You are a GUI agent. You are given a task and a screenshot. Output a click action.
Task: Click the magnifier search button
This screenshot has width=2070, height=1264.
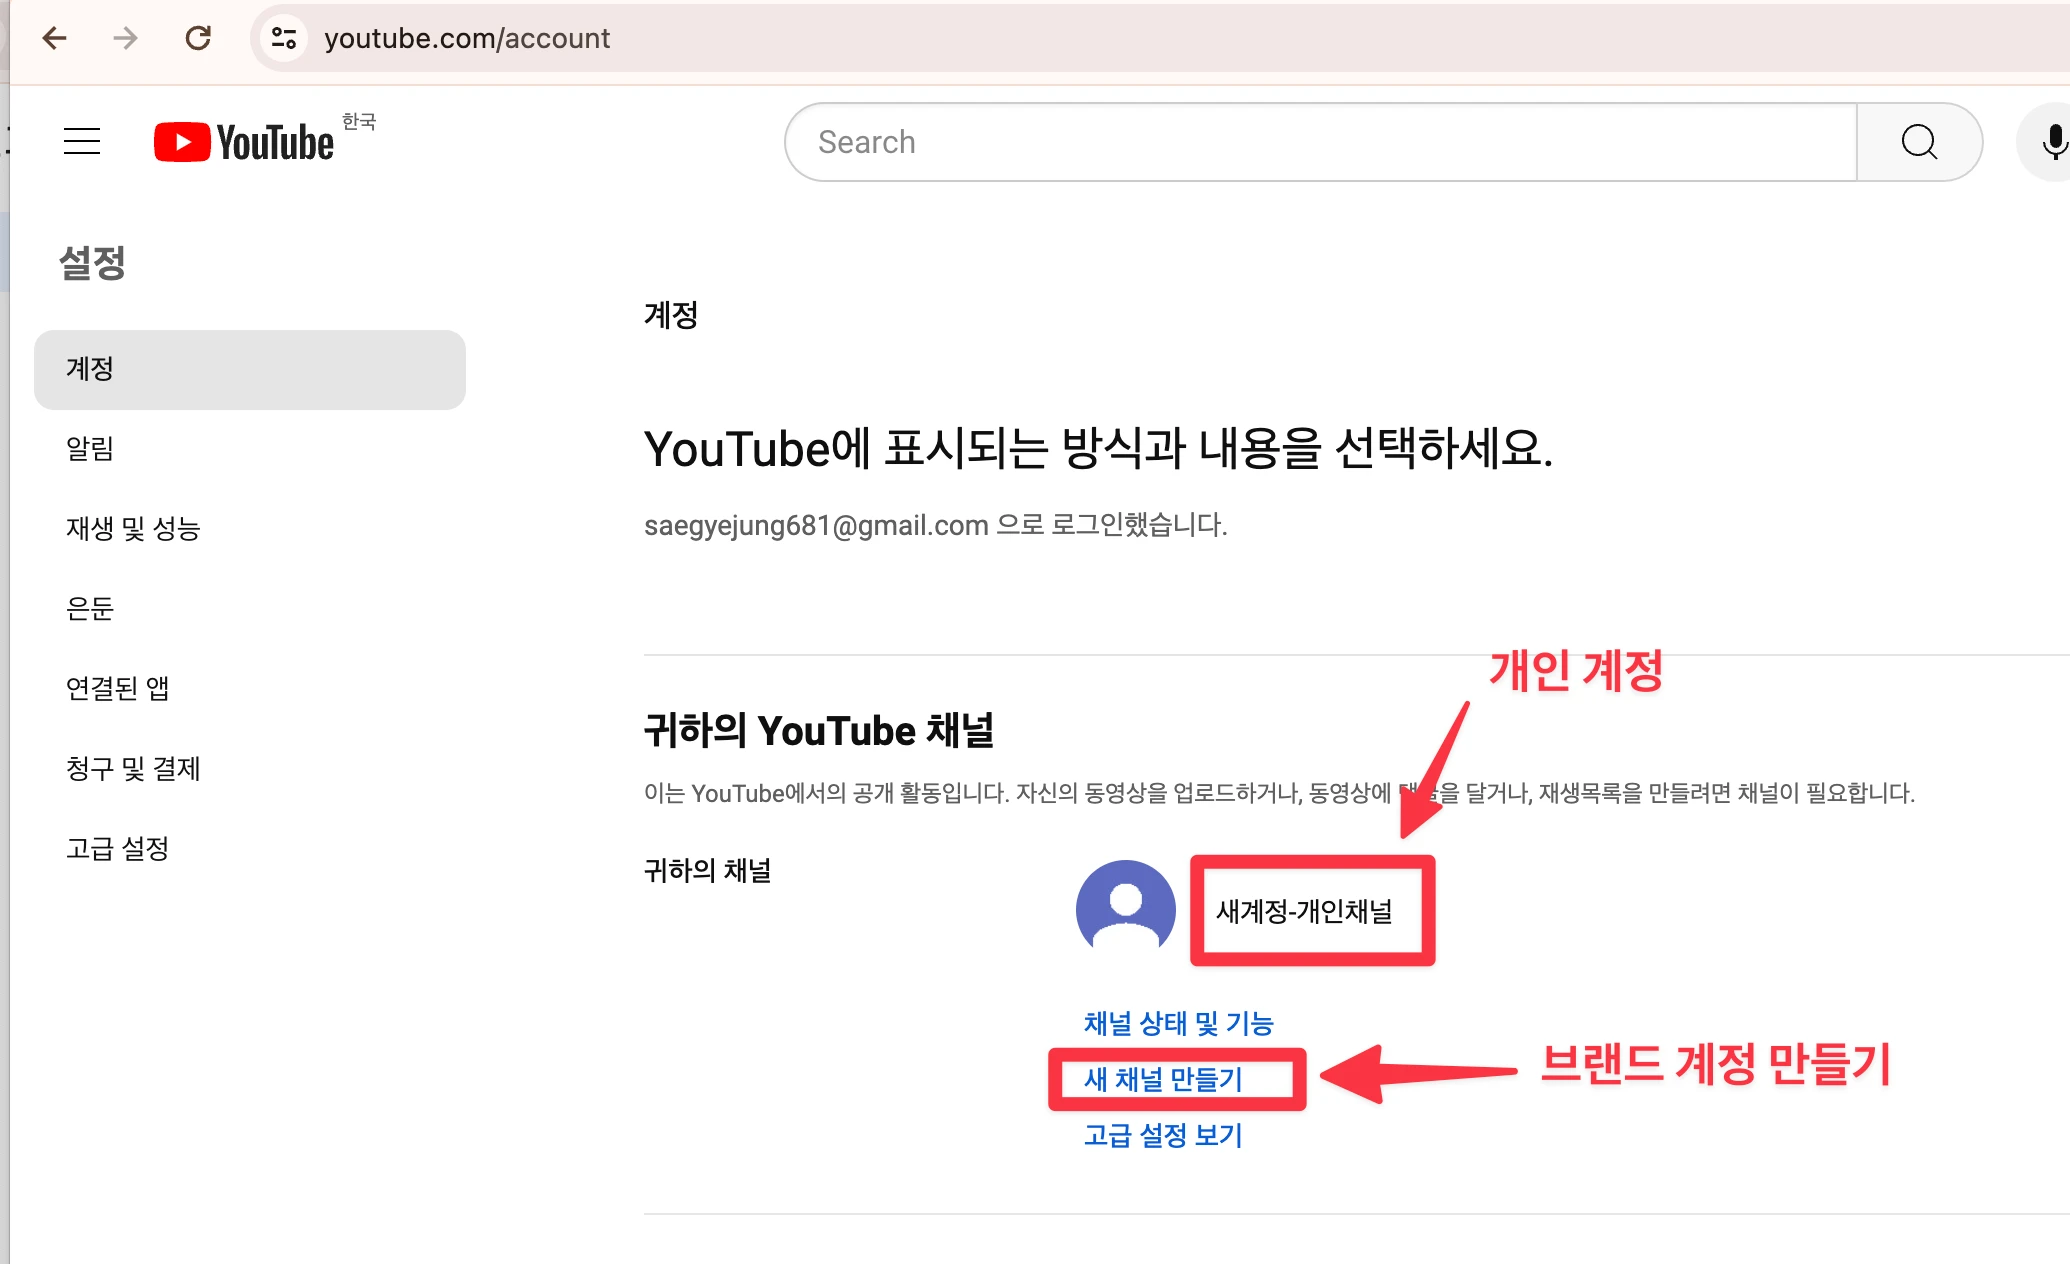(x=1919, y=142)
